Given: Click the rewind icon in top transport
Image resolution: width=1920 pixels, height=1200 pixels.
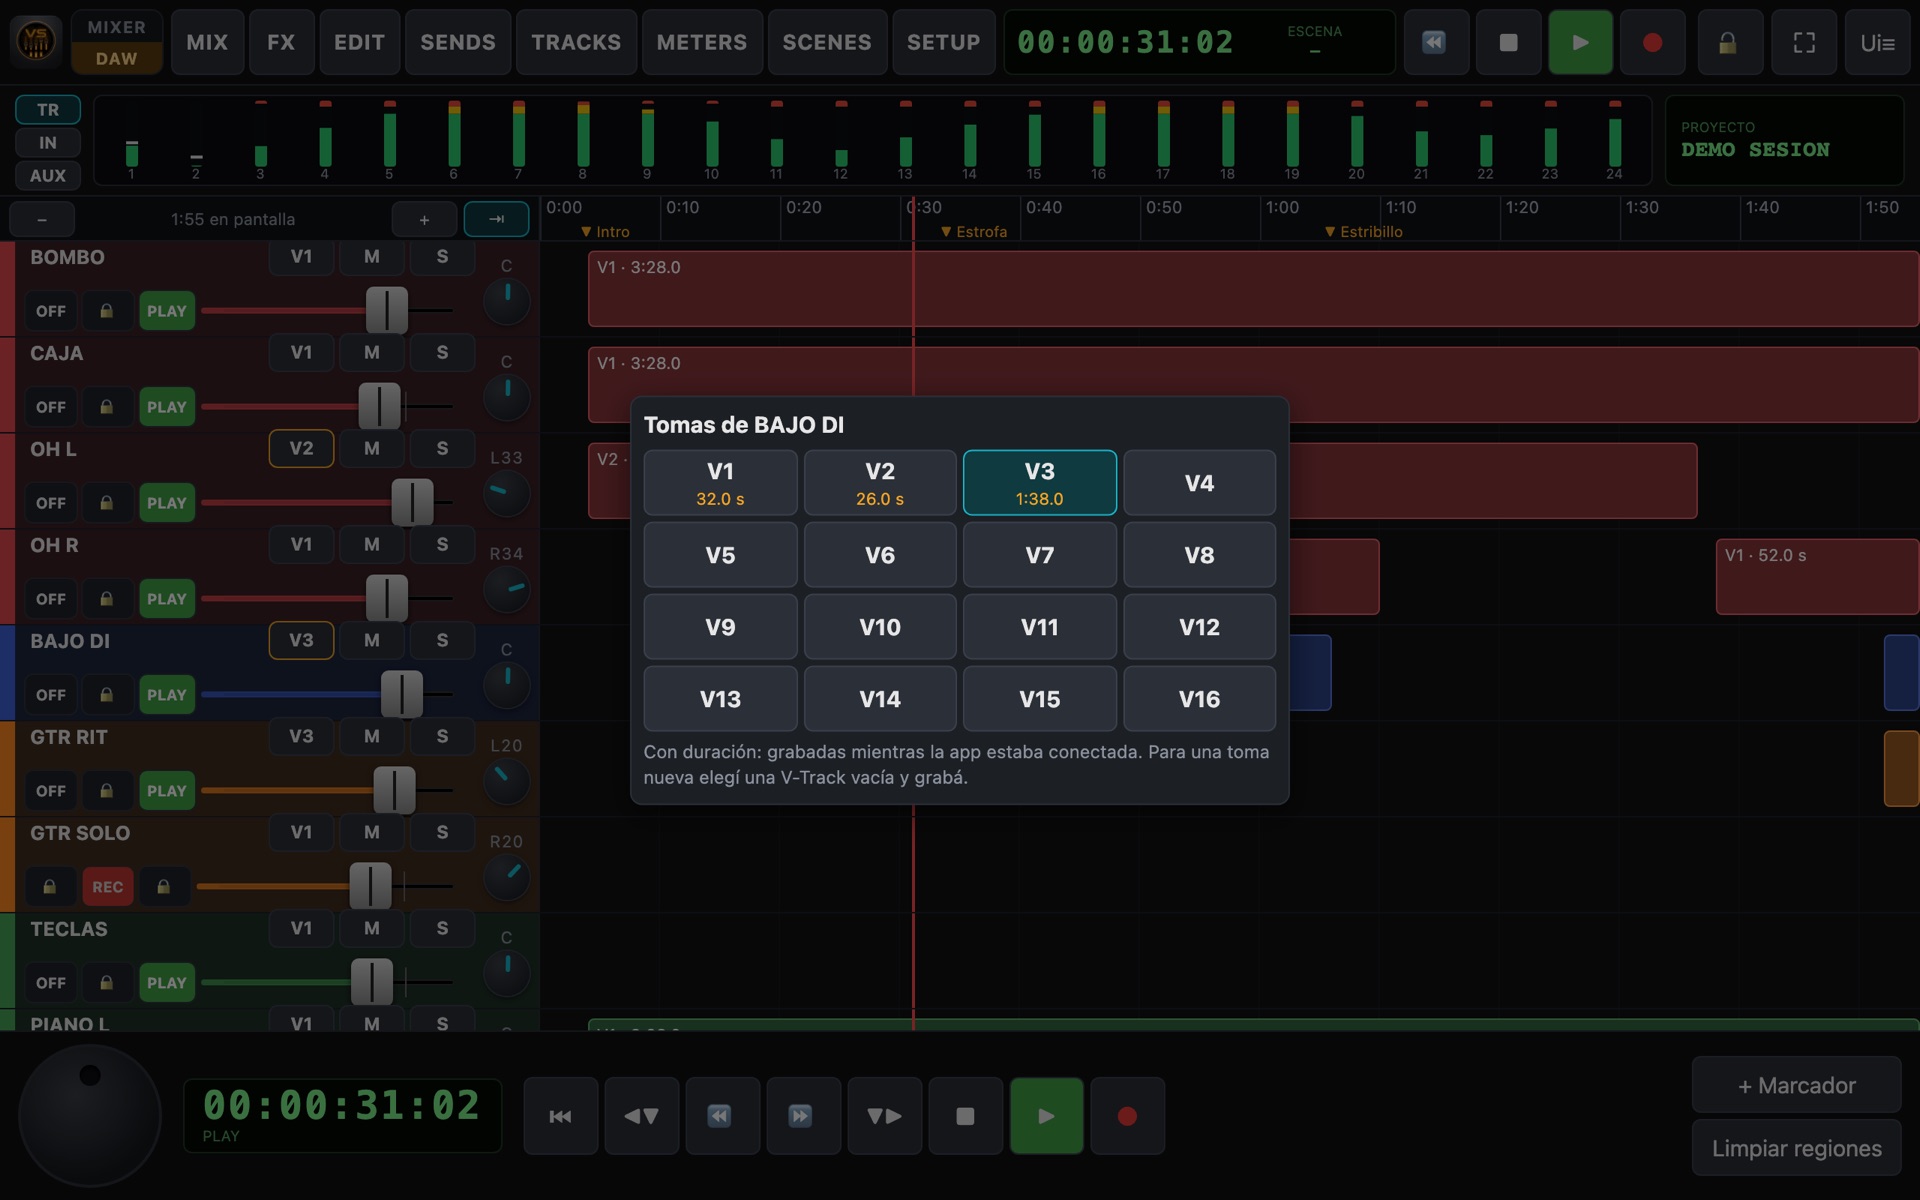Looking at the screenshot, I should point(1436,42).
